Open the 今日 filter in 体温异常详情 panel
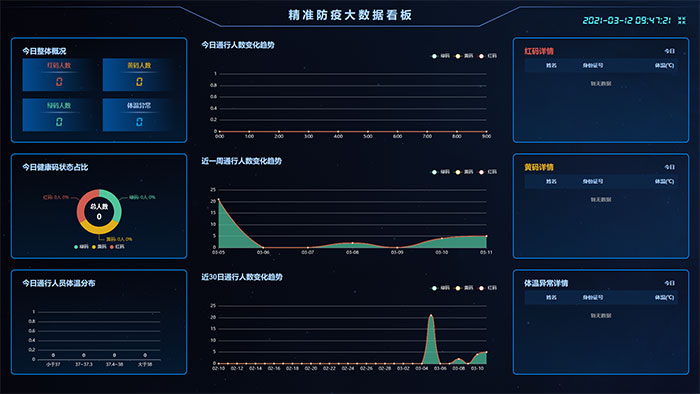Screen dimensions: 700x394 tap(670, 283)
